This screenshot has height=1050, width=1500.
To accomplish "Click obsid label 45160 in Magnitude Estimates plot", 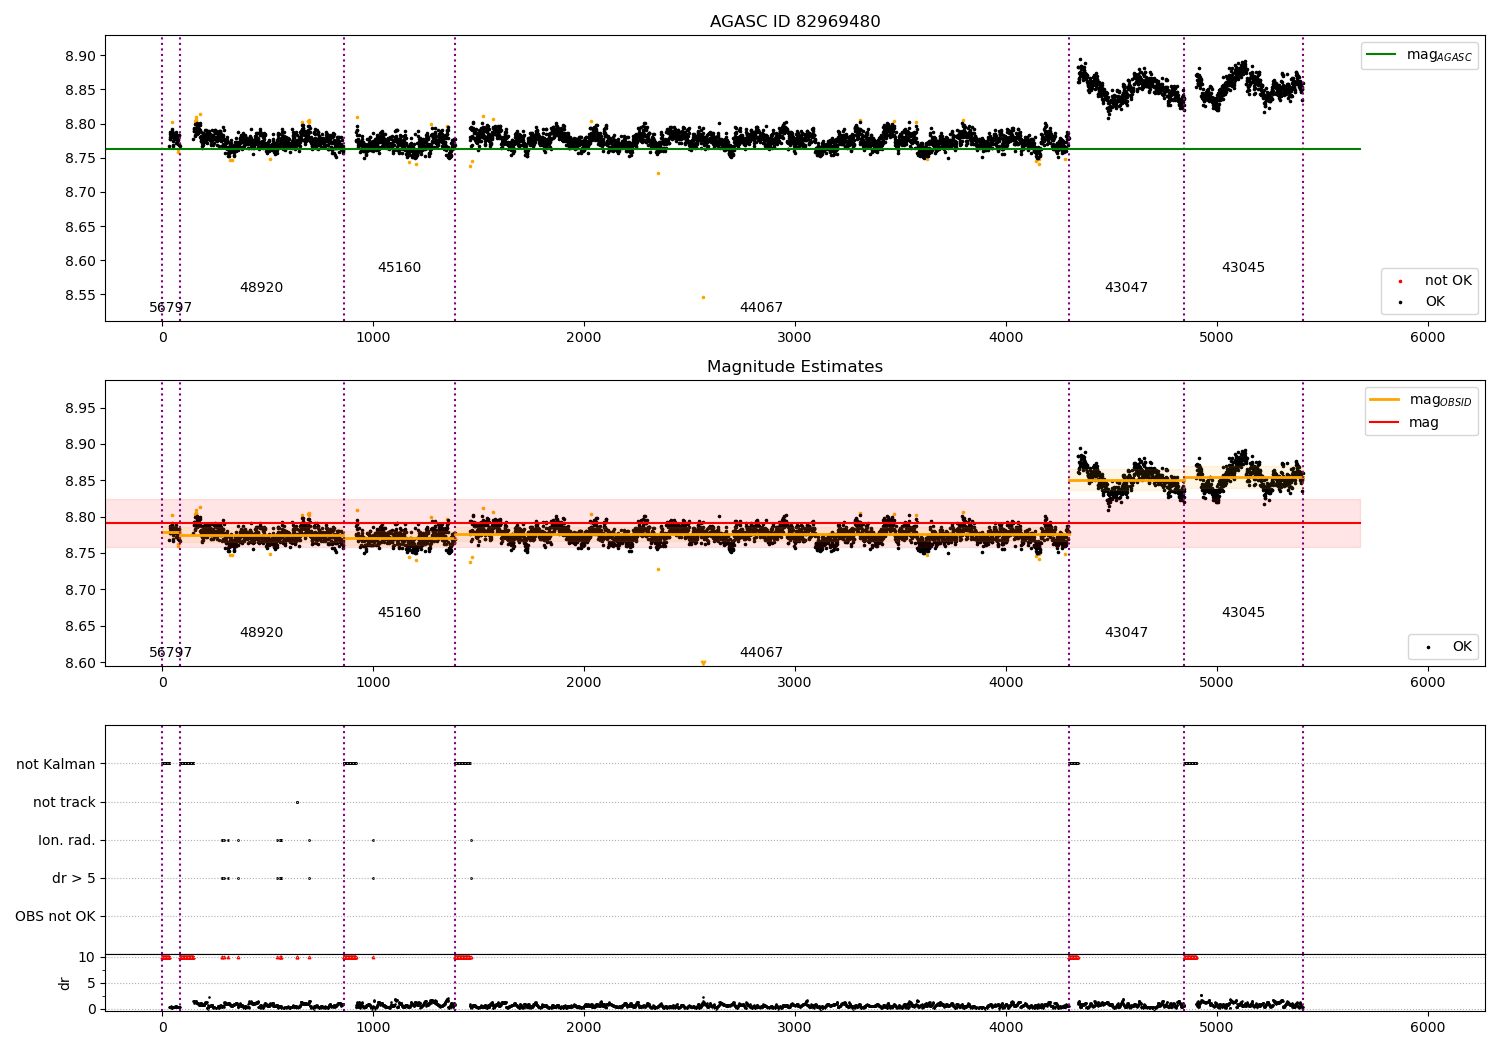I will tap(399, 613).
